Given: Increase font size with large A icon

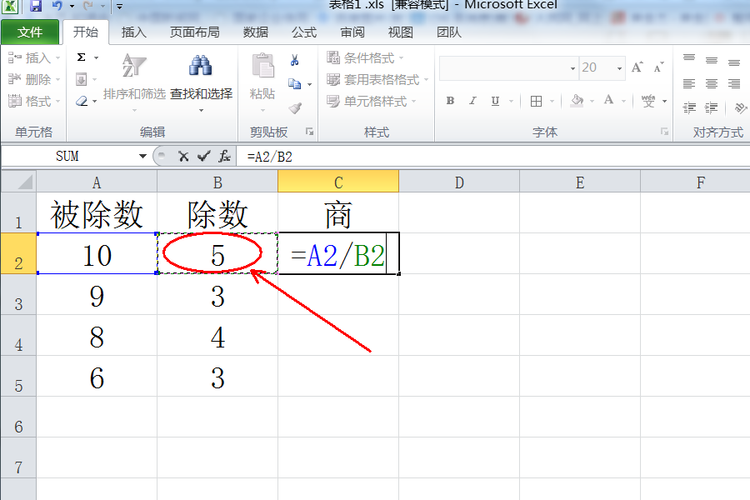Looking at the screenshot, I should 637,67.
